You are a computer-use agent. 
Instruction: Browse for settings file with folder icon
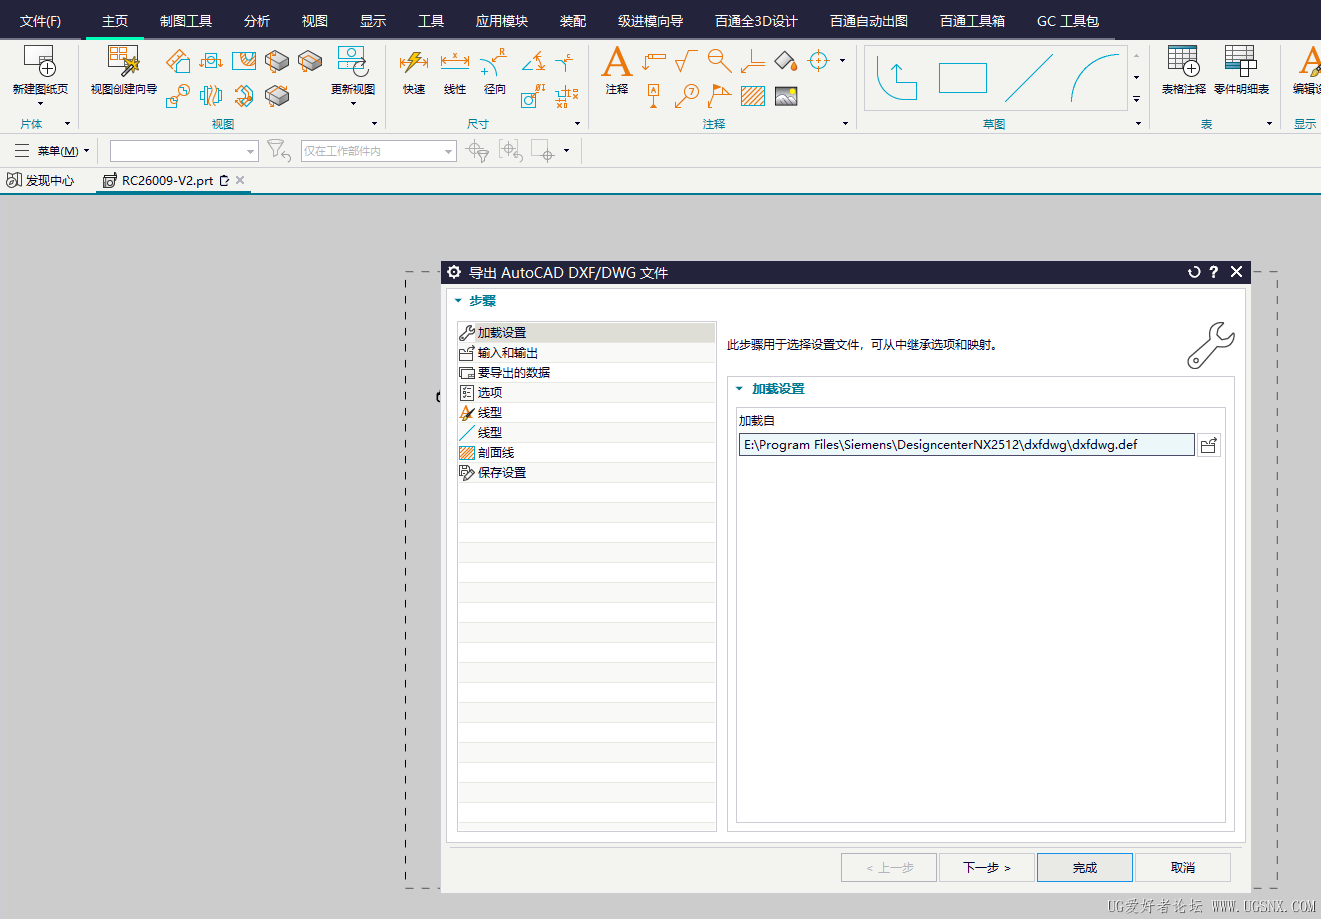pos(1209,445)
